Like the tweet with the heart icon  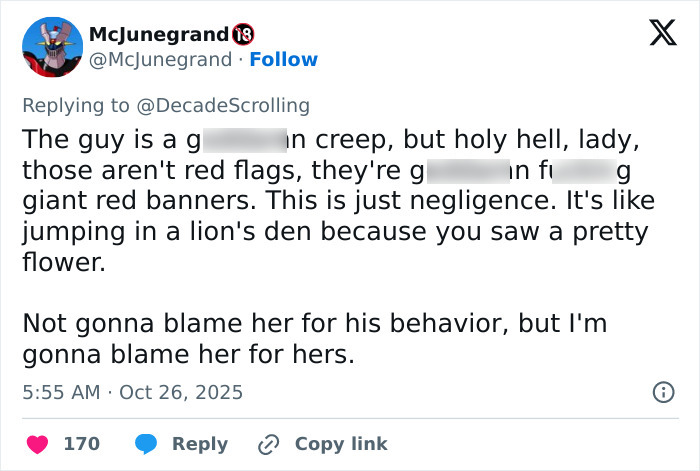click(x=37, y=443)
